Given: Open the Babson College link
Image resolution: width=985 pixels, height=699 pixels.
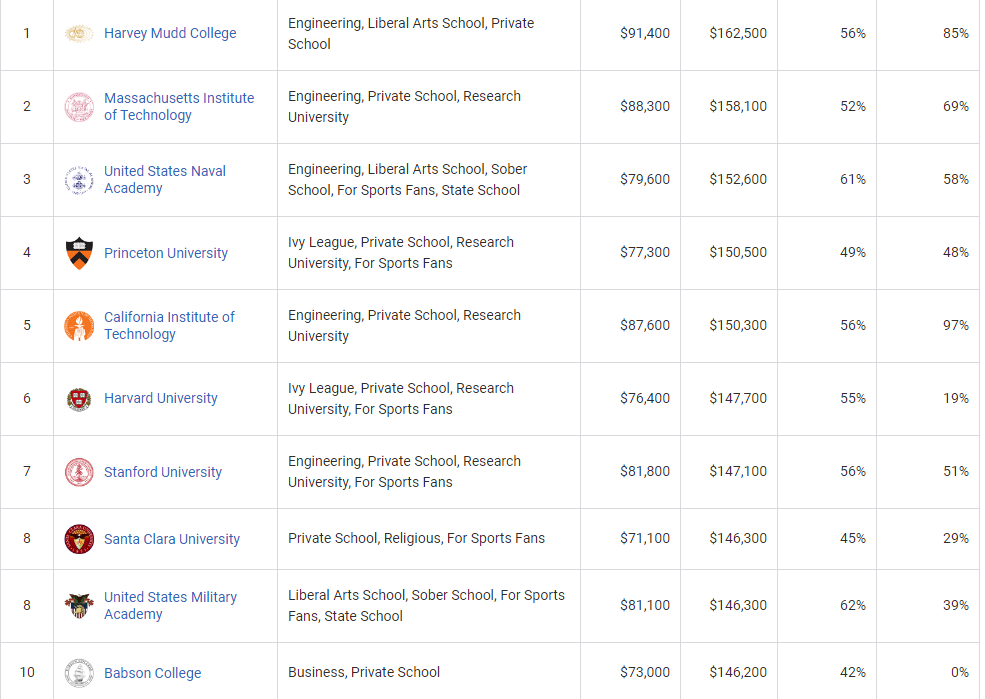Looking at the screenshot, I should click(x=153, y=673).
